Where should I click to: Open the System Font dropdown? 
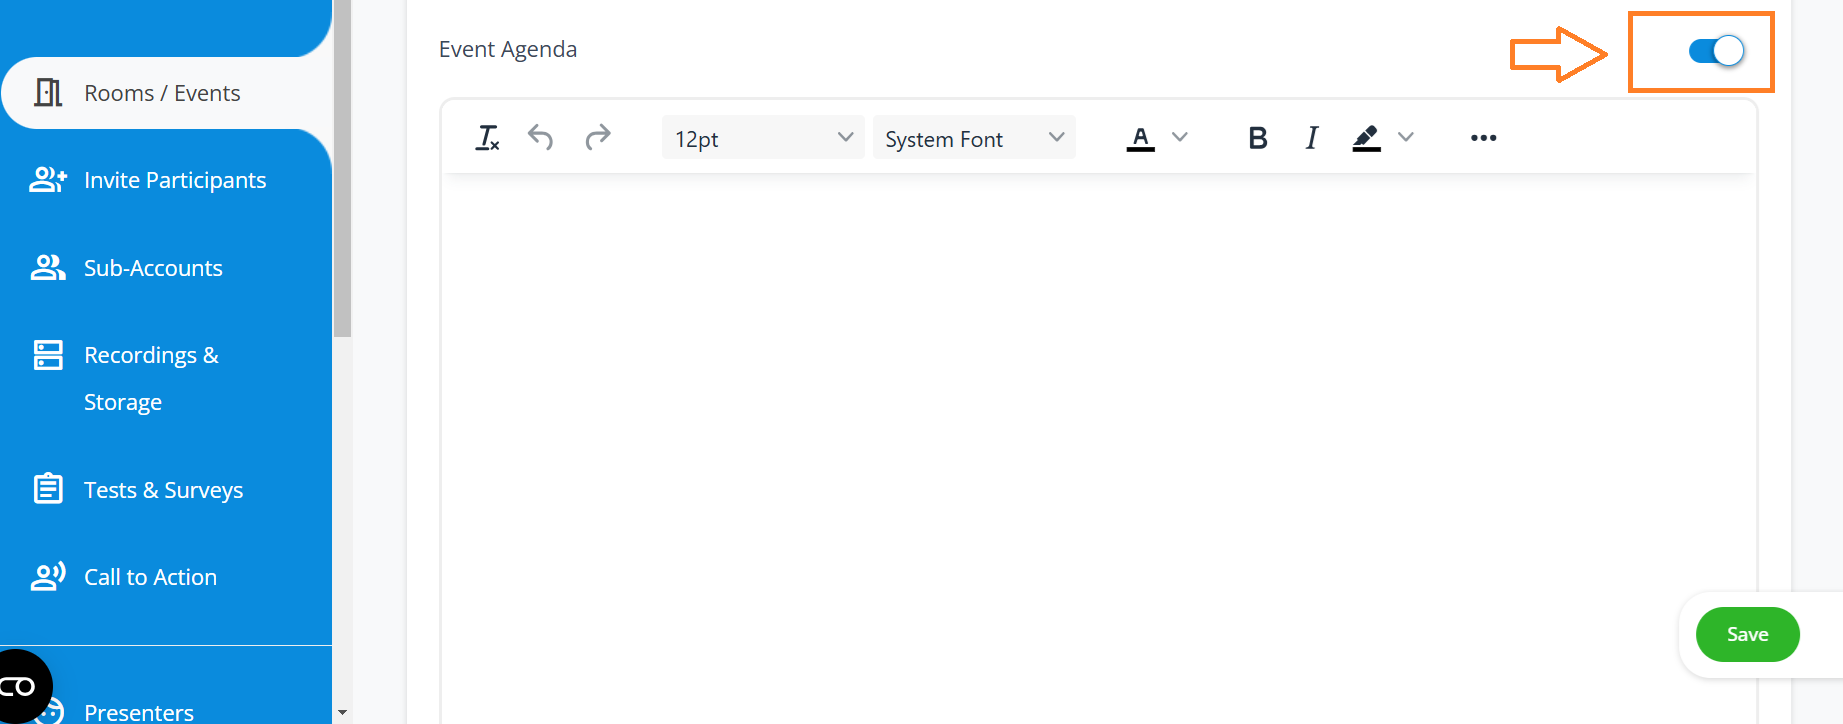click(x=973, y=138)
